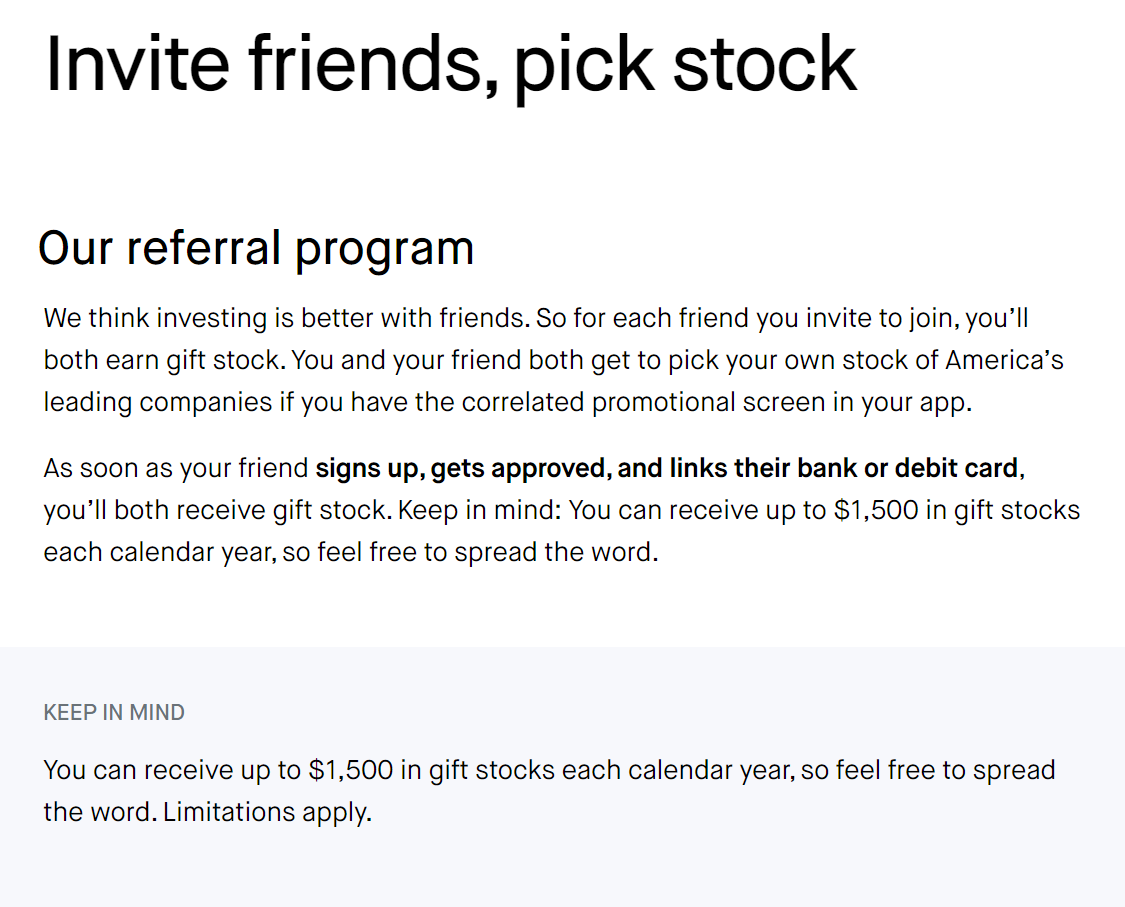Image resolution: width=1125 pixels, height=907 pixels.
Task: Click the "KEEP IN MIND" label
Action: click(x=114, y=713)
